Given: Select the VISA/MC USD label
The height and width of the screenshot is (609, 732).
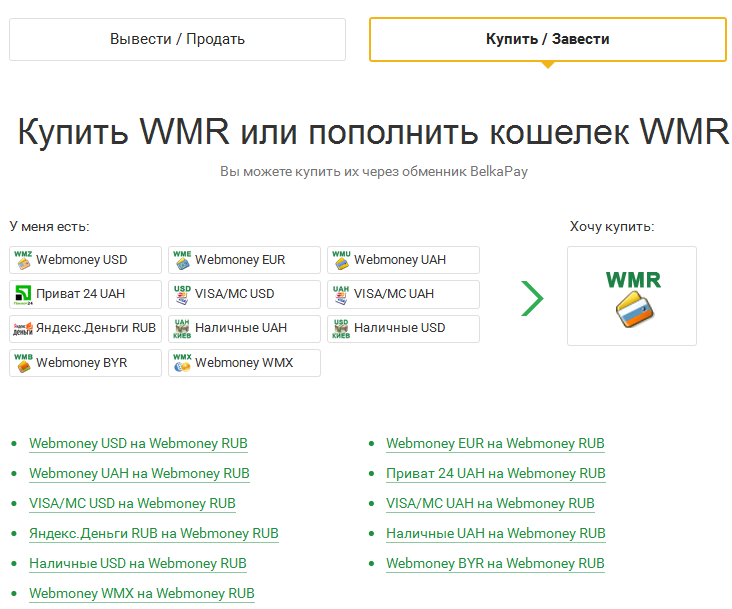Looking at the screenshot, I should tap(234, 294).
